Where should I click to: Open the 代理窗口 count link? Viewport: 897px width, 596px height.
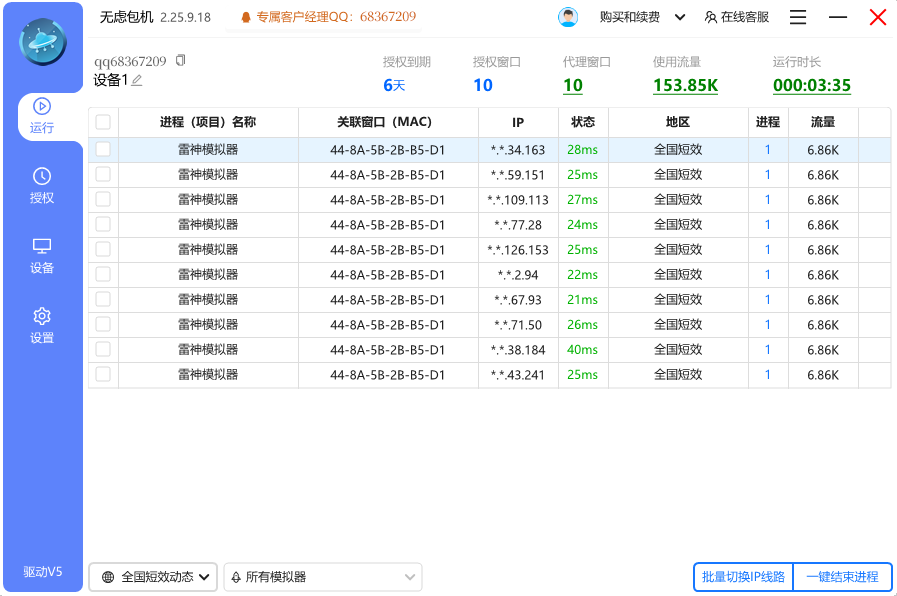570,86
